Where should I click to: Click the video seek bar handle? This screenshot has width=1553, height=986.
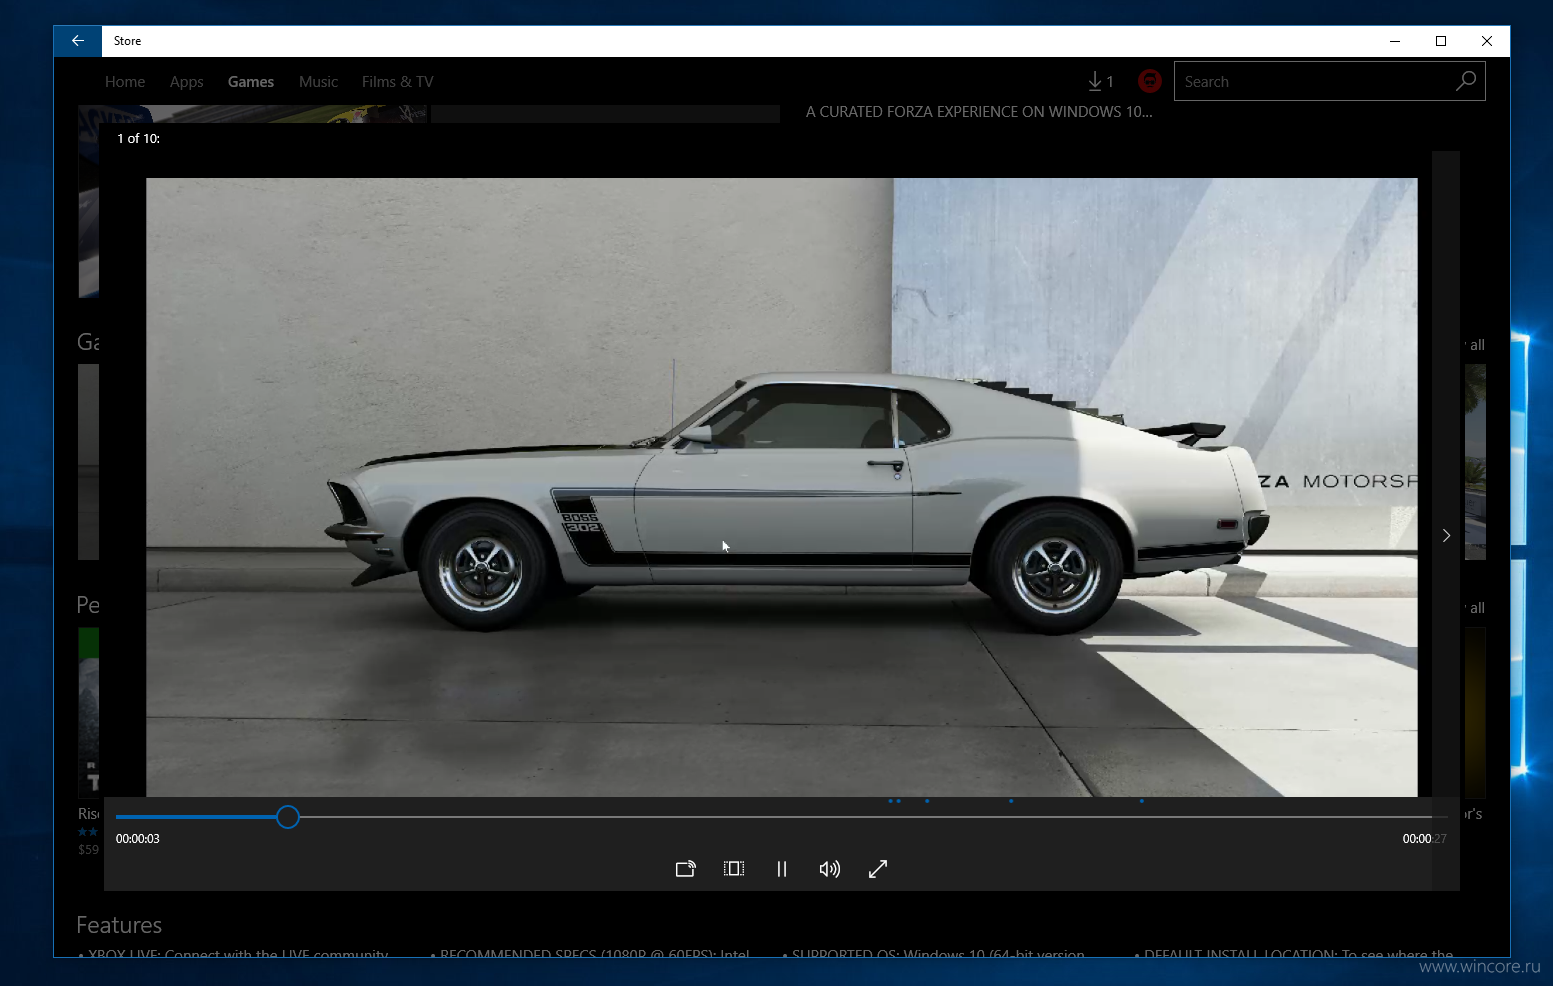(x=288, y=817)
